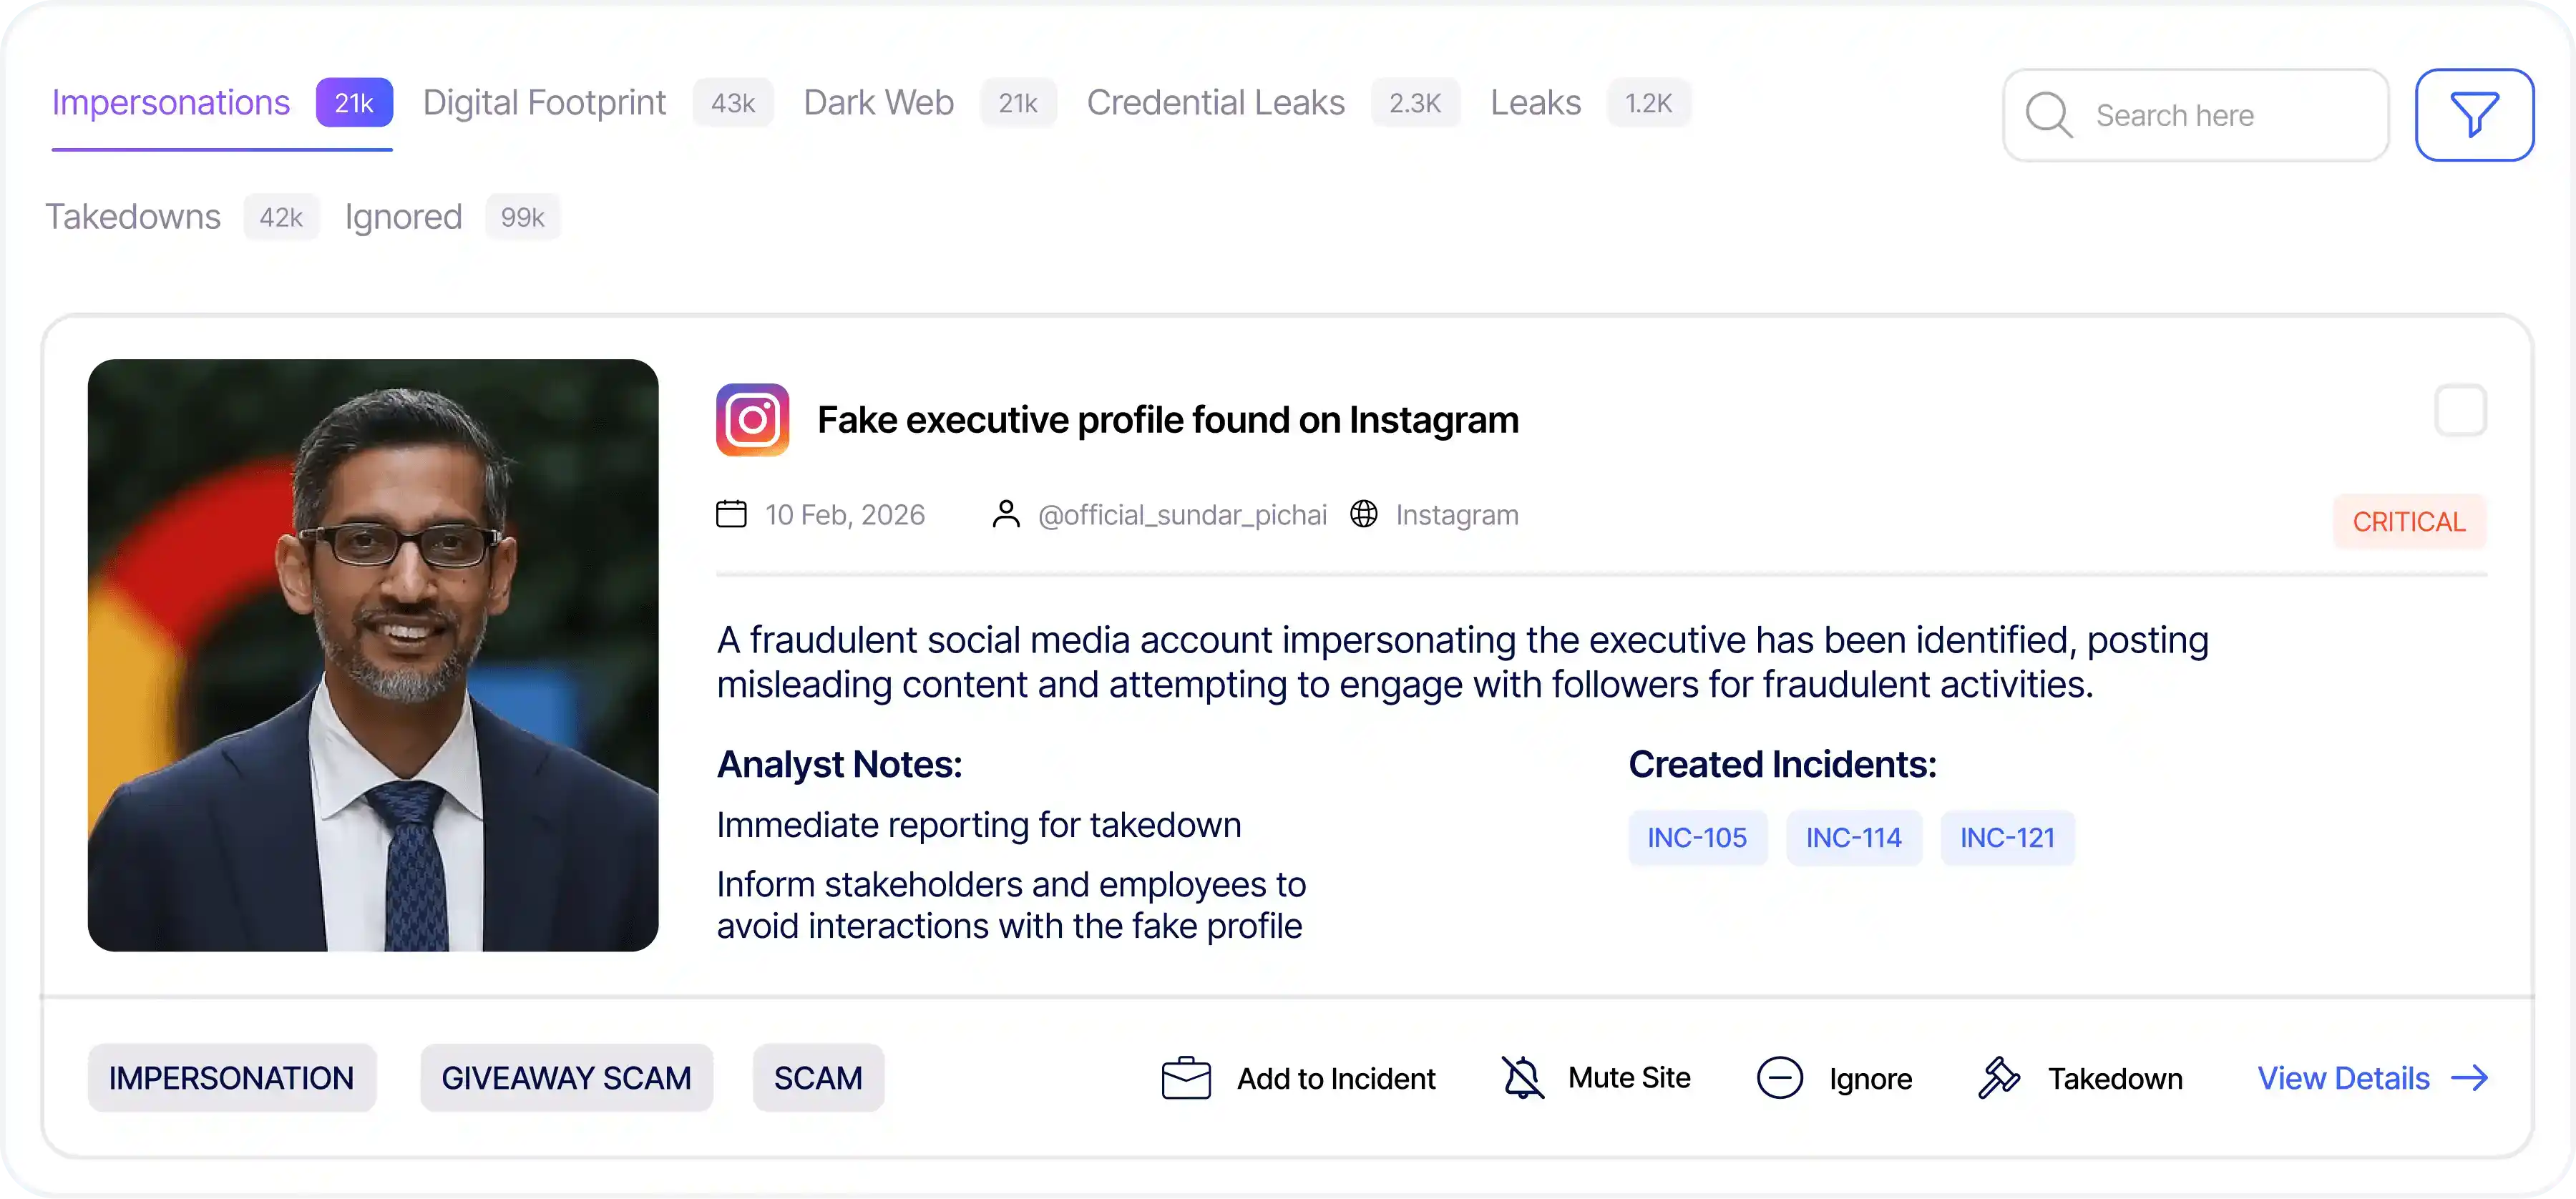Click the calendar icon beside the date
This screenshot has height=1199, width=2576.
(x=730, y=513)
